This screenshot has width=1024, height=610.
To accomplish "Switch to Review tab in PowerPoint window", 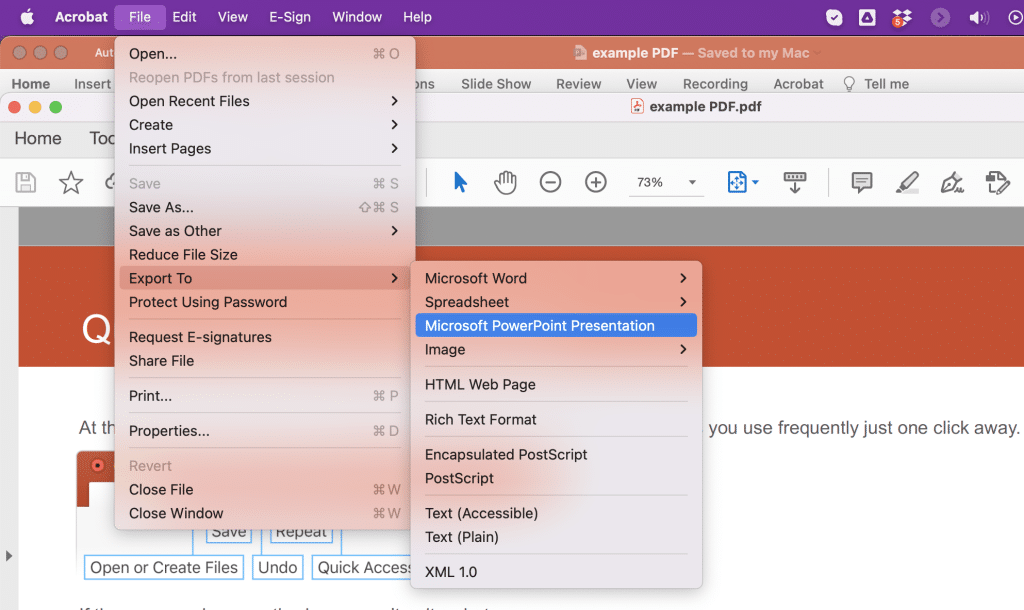I will pyautogui.click(x=579, y=84).
